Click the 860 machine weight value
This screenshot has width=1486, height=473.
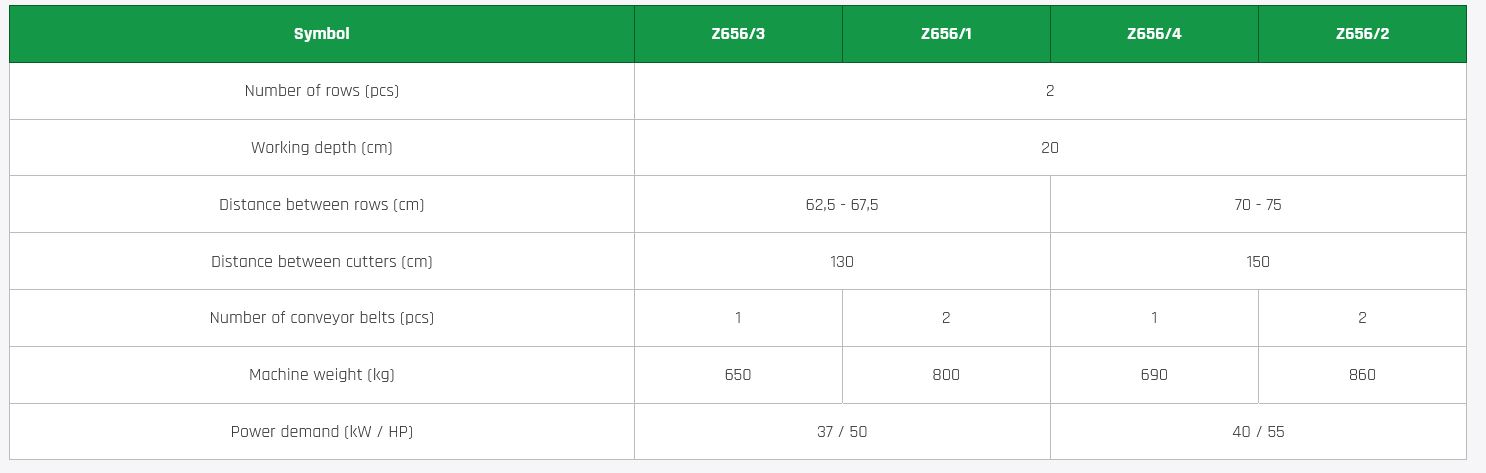click(x=1362, y=375)
